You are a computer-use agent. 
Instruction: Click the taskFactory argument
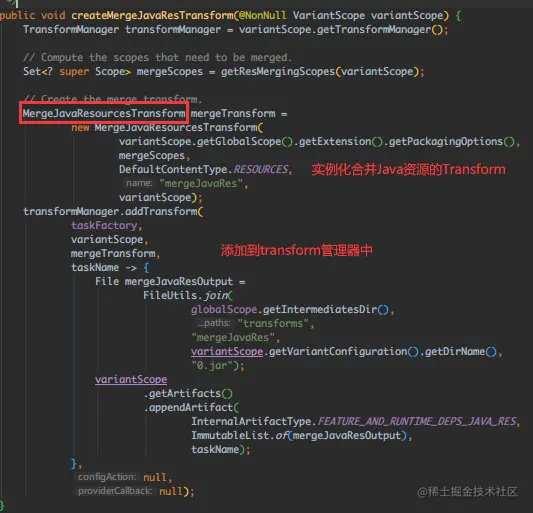[x=104, y=226]
